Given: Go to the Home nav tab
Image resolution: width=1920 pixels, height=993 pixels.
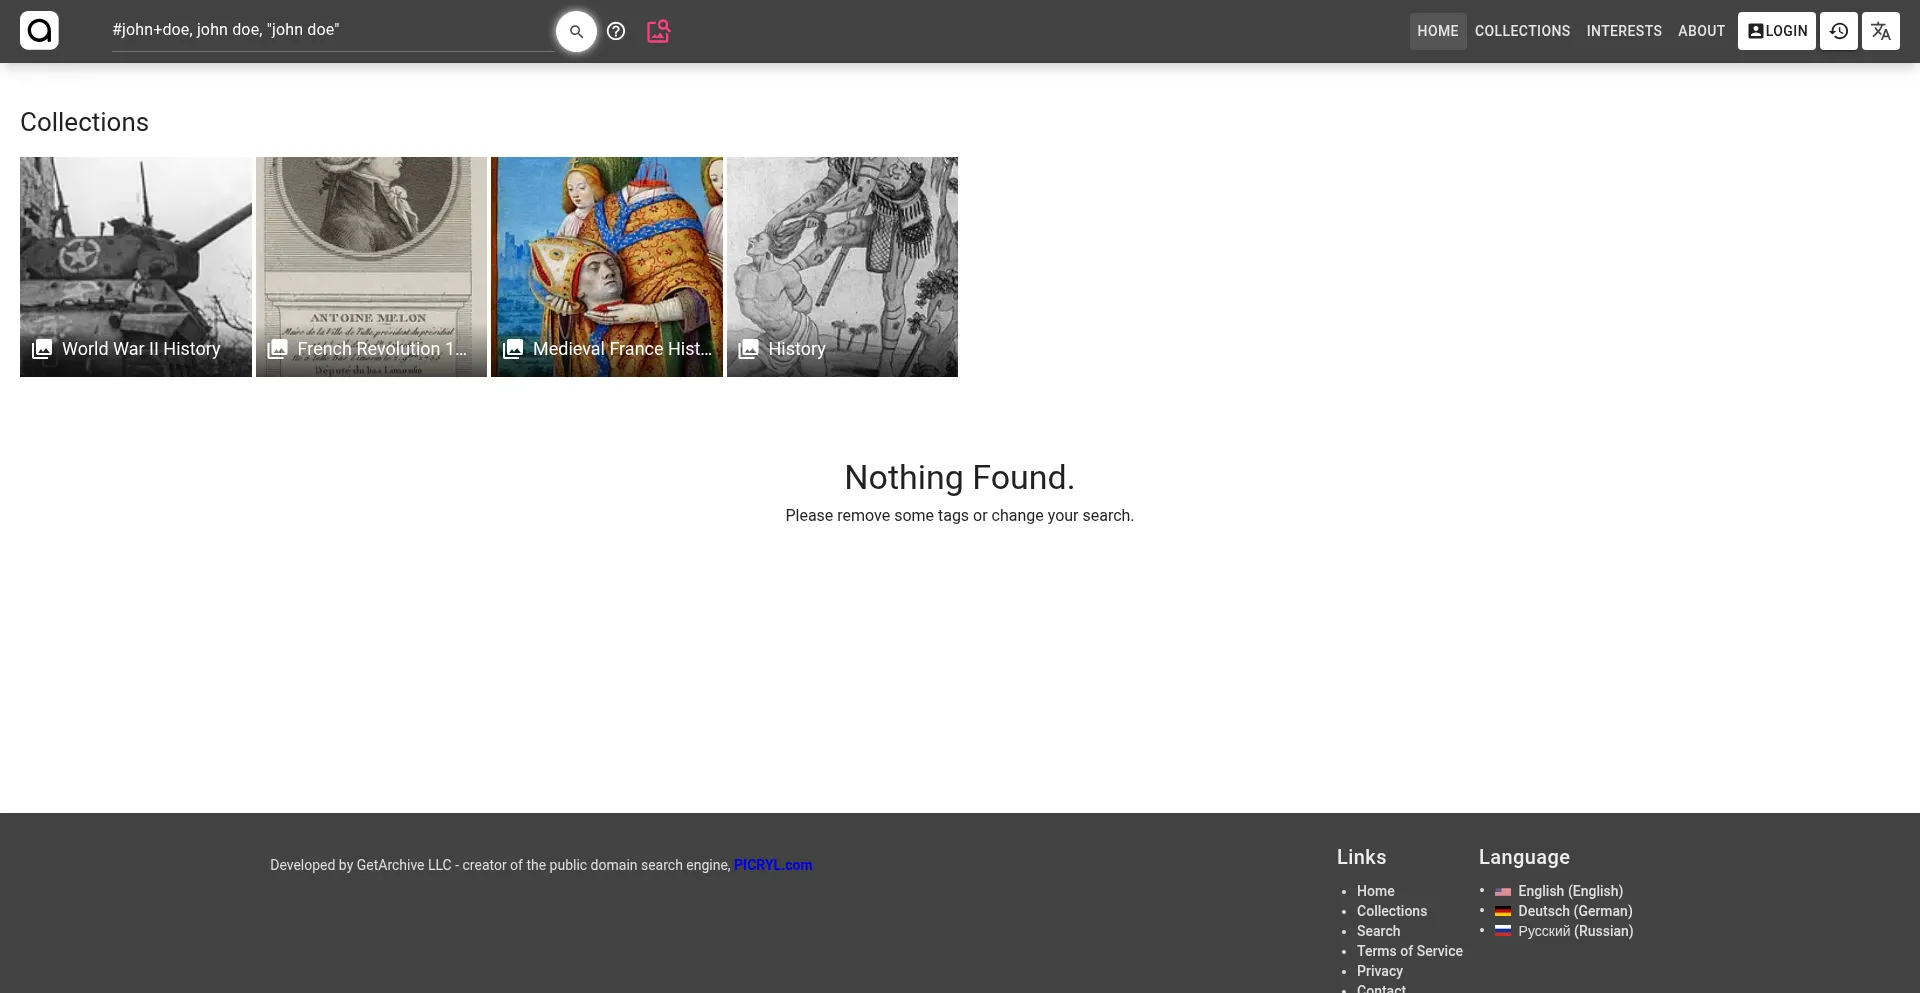Looking at the screenshot, I should (x=1437, y=31).
